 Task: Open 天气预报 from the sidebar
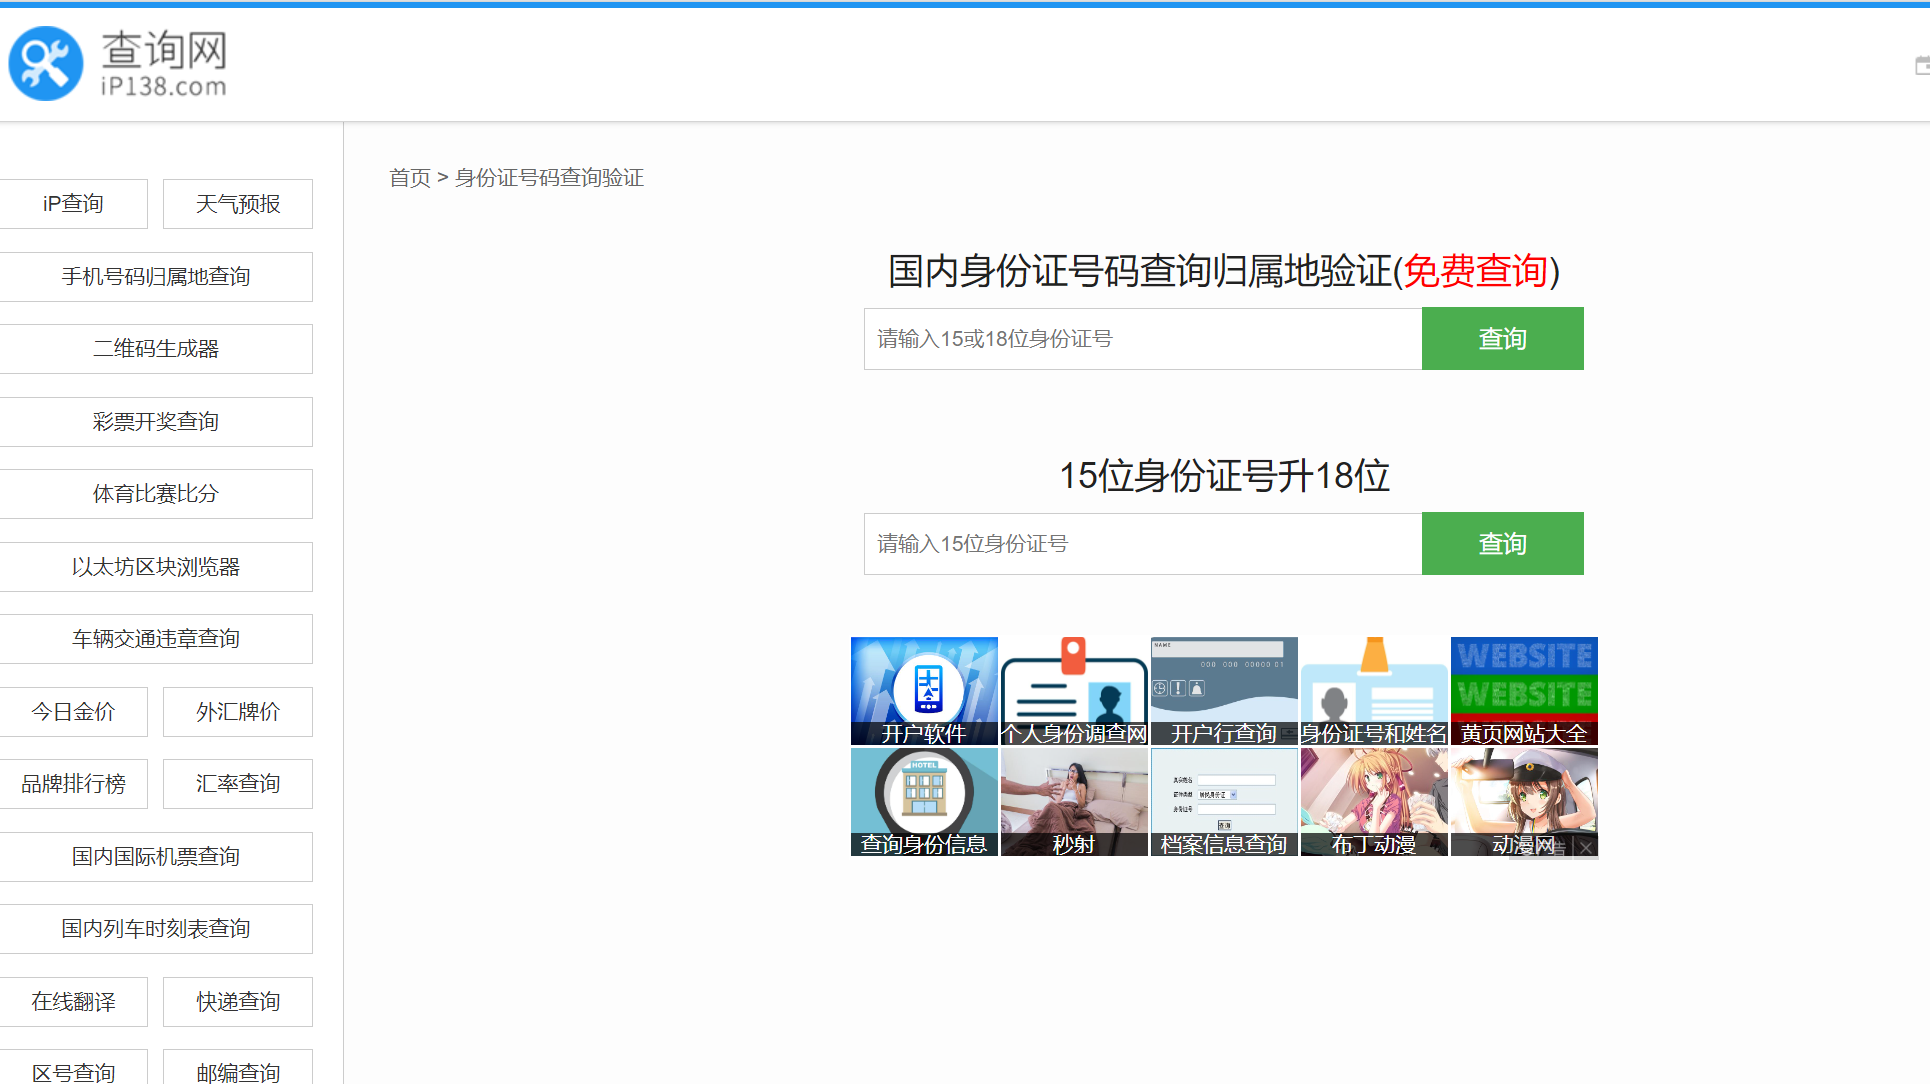pos(238,204)
